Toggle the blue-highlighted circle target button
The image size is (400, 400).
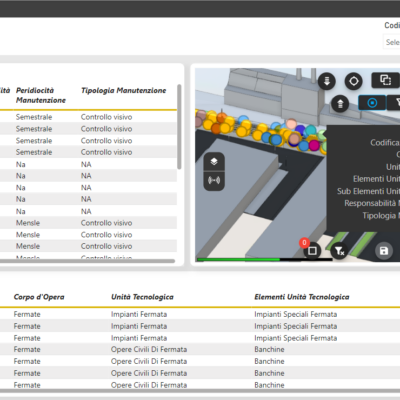372,103
